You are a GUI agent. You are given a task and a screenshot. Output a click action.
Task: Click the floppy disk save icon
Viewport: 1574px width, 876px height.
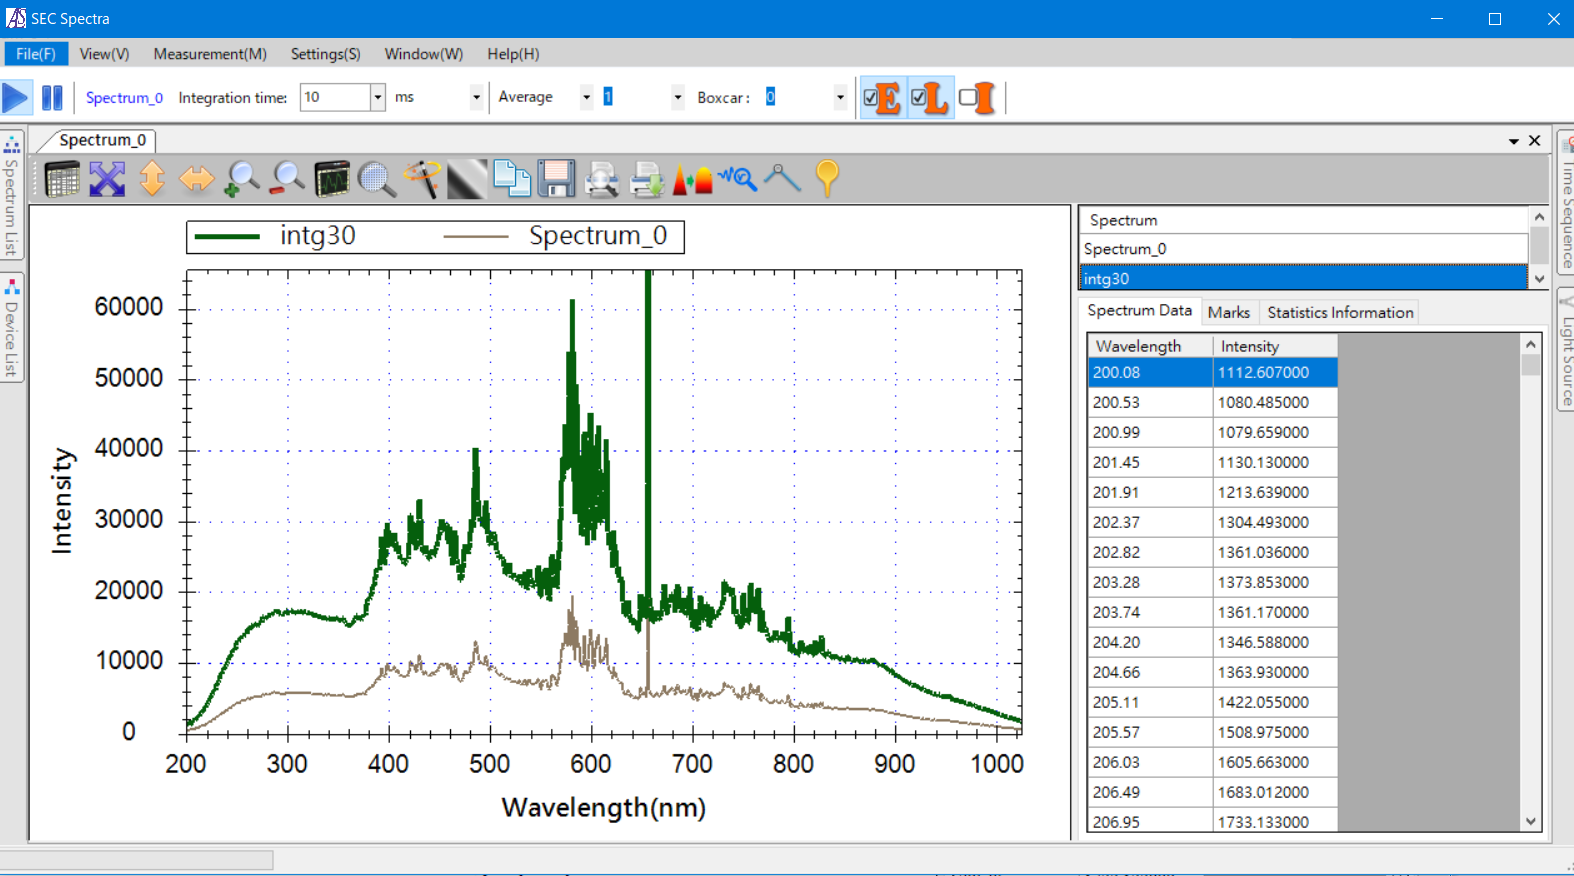pos(556,179)
